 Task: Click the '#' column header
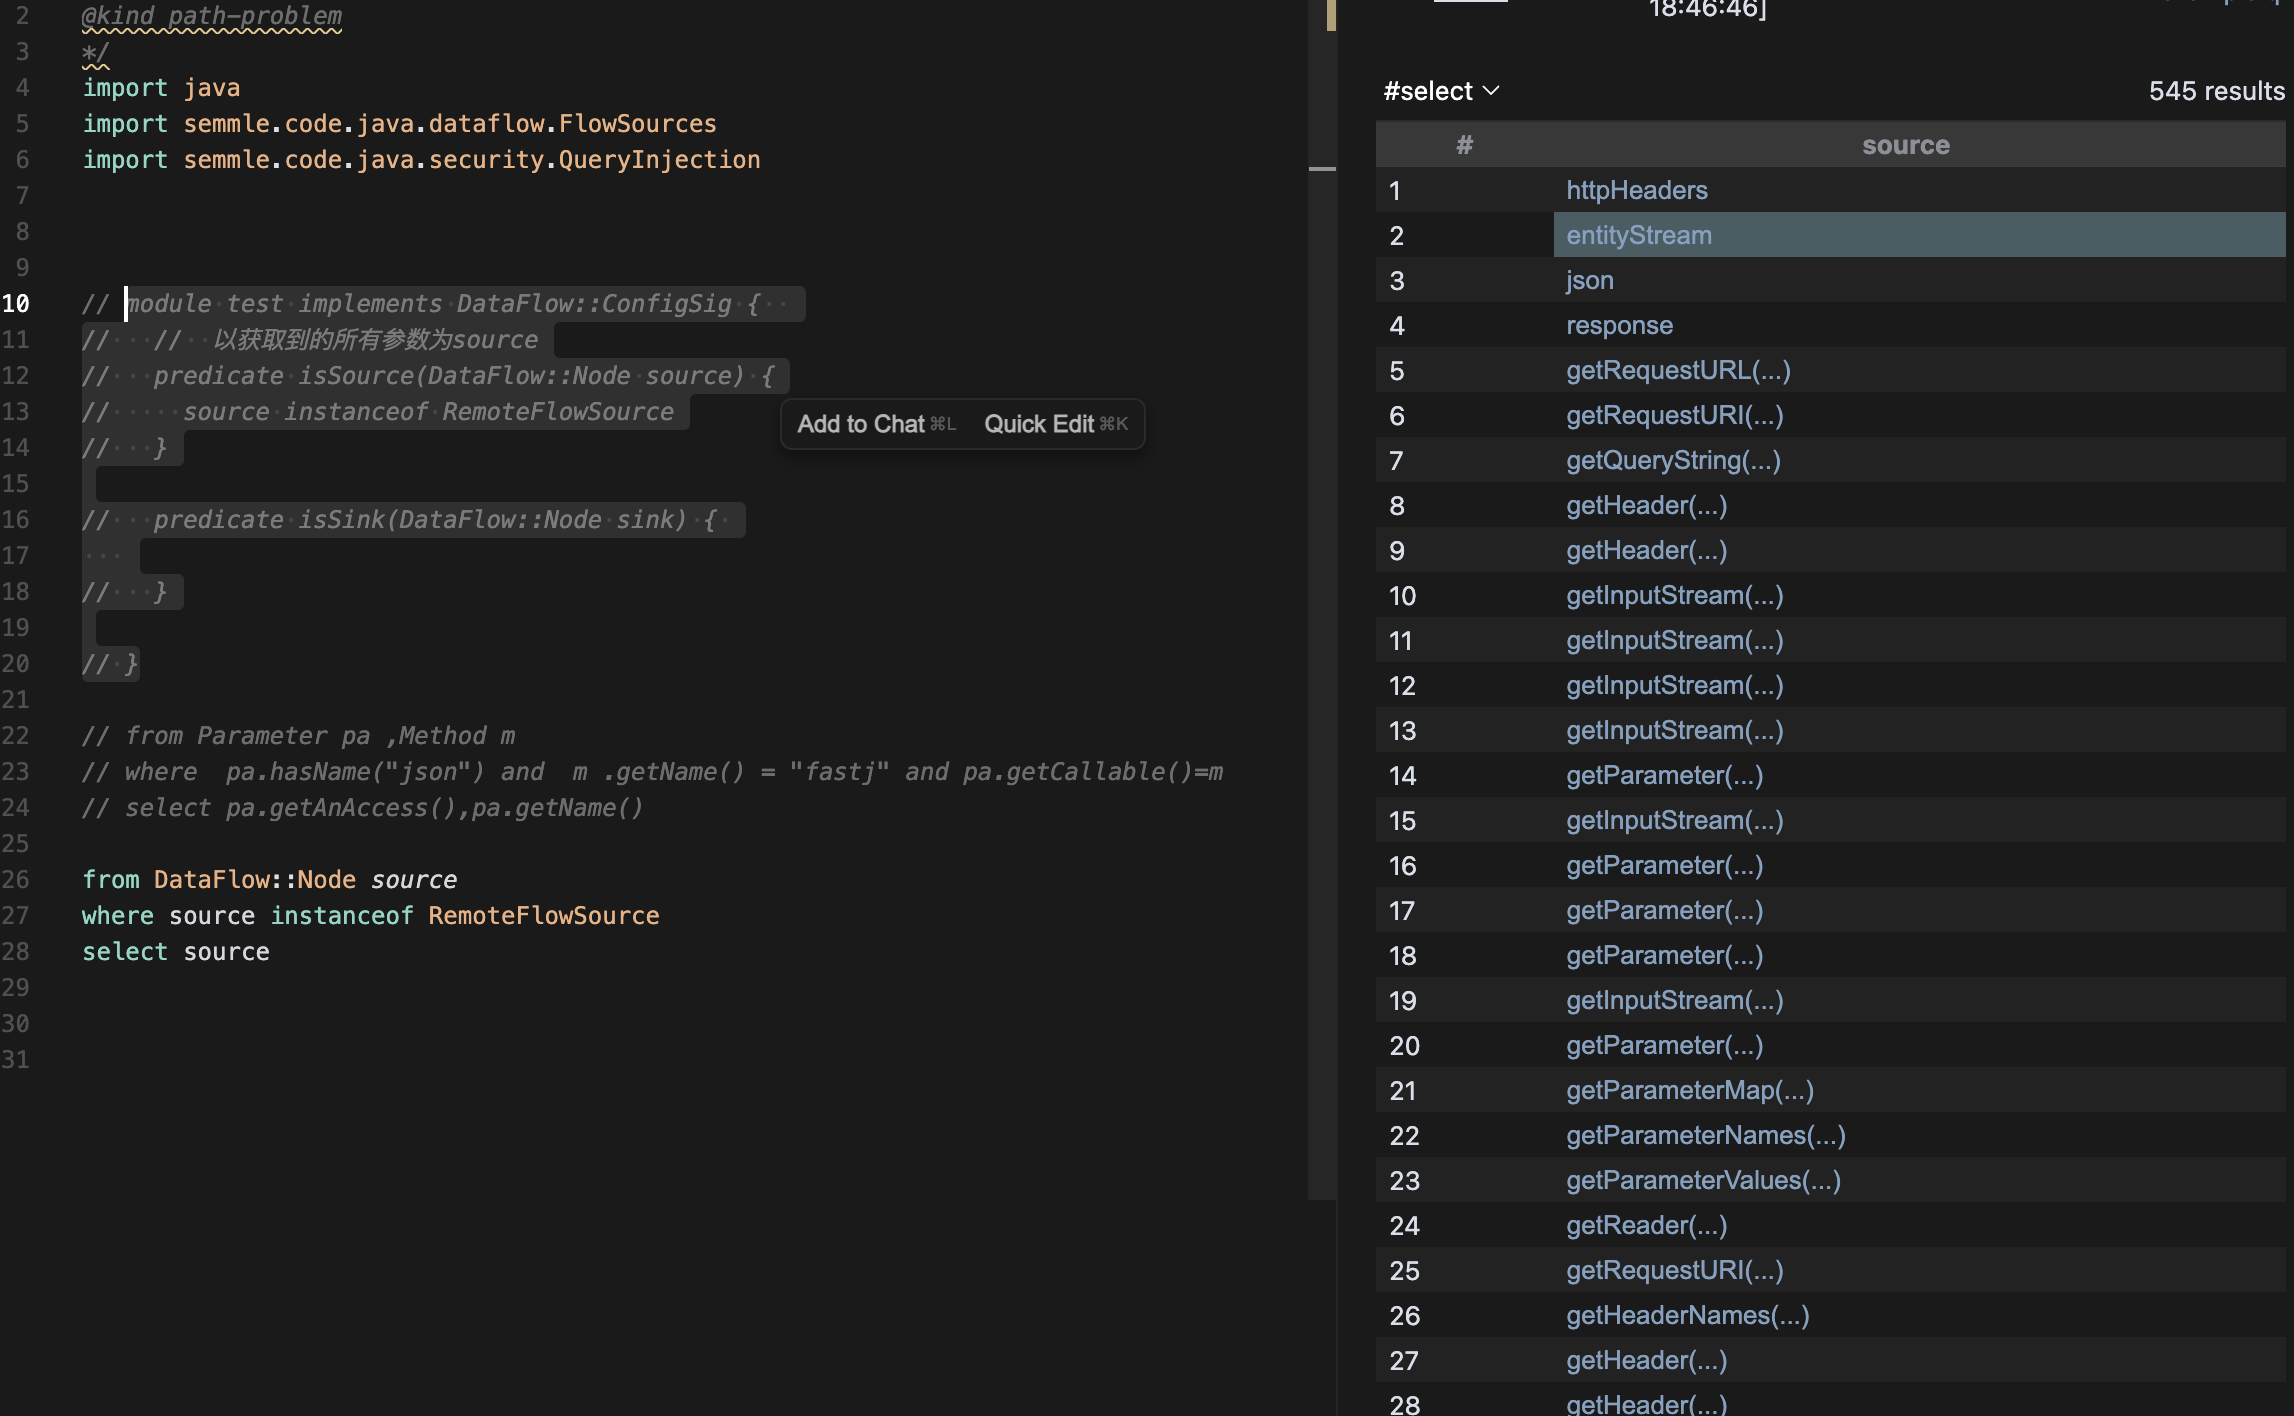(1464, 145)
